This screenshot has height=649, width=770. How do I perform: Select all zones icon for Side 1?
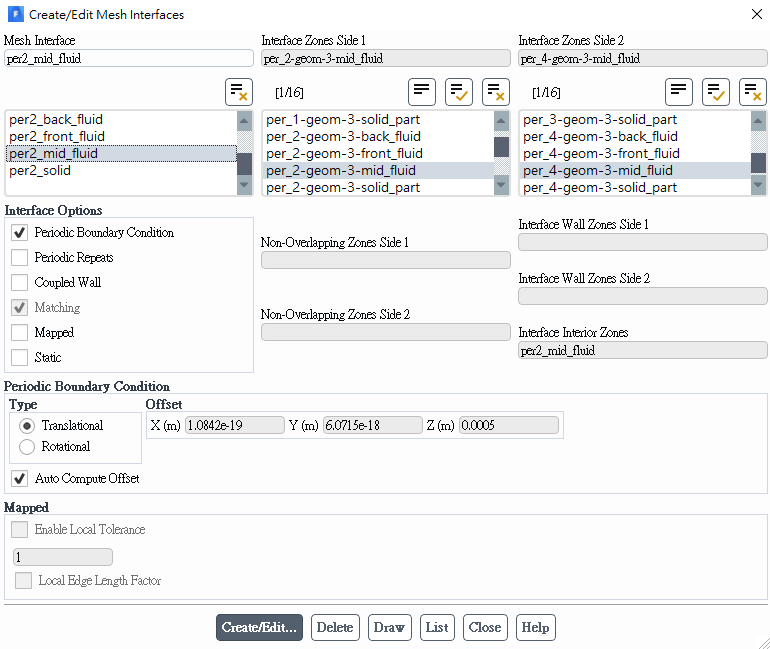(459, 92)
